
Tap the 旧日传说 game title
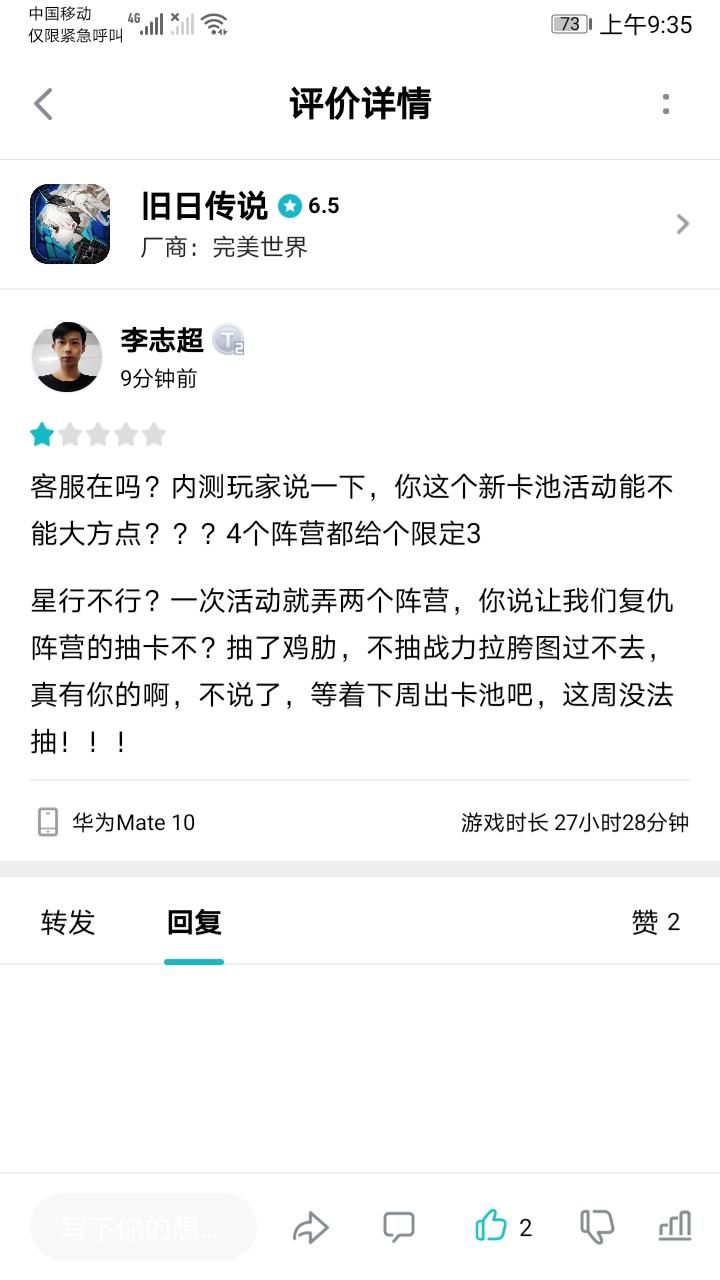tap(205, 206)
